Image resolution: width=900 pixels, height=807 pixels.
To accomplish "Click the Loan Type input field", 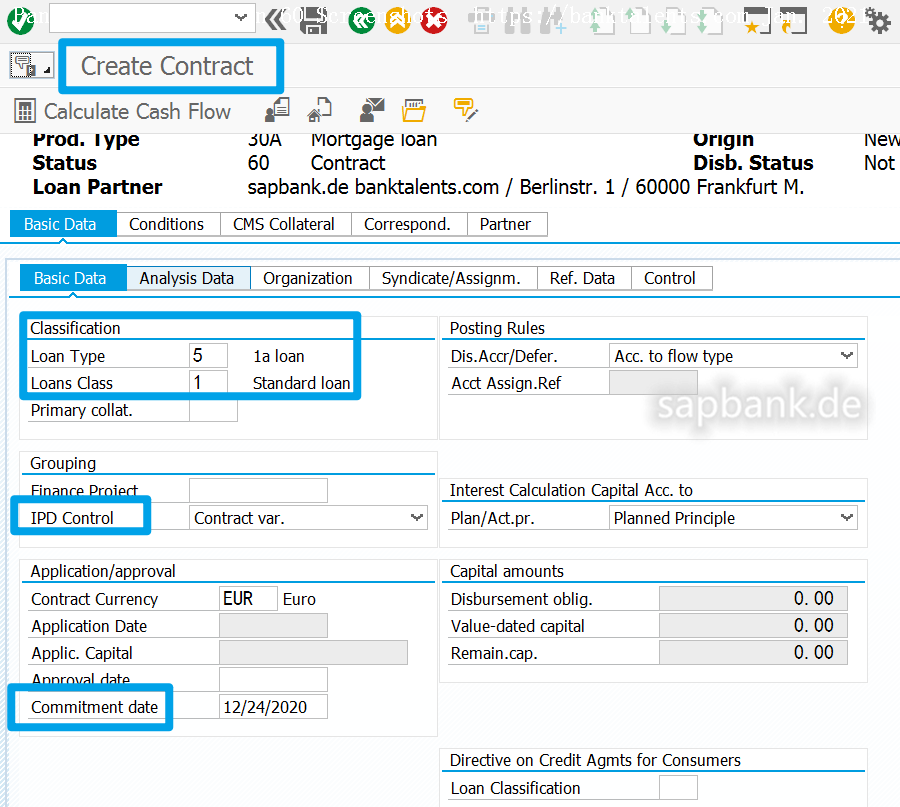I will tap(208, 356).
